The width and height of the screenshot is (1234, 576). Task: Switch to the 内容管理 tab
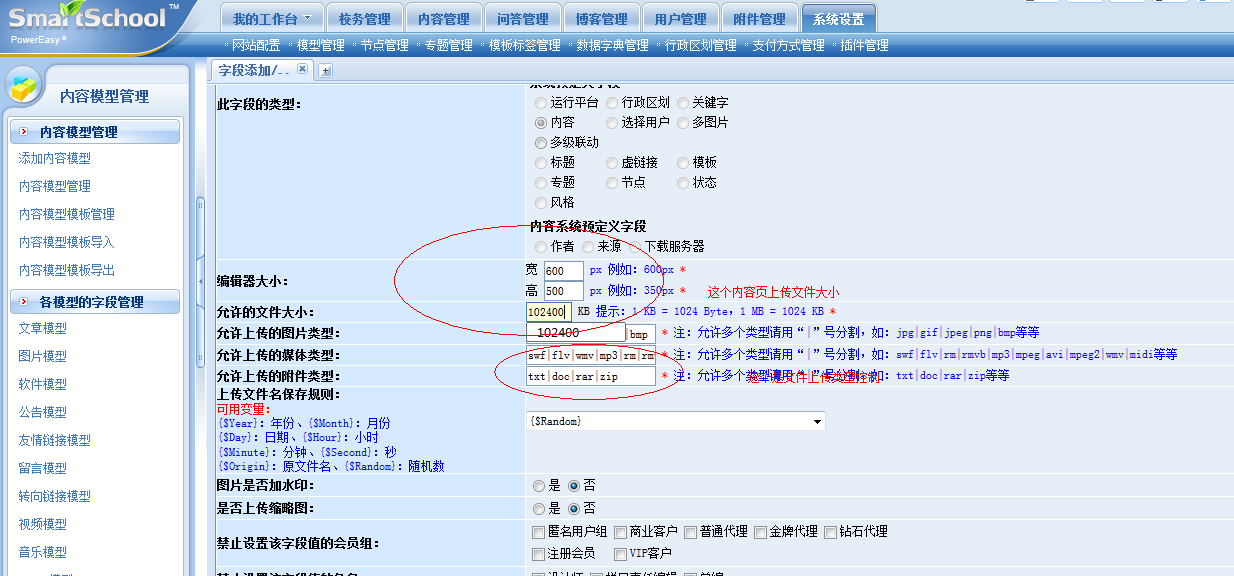click(x=443, y=19)
